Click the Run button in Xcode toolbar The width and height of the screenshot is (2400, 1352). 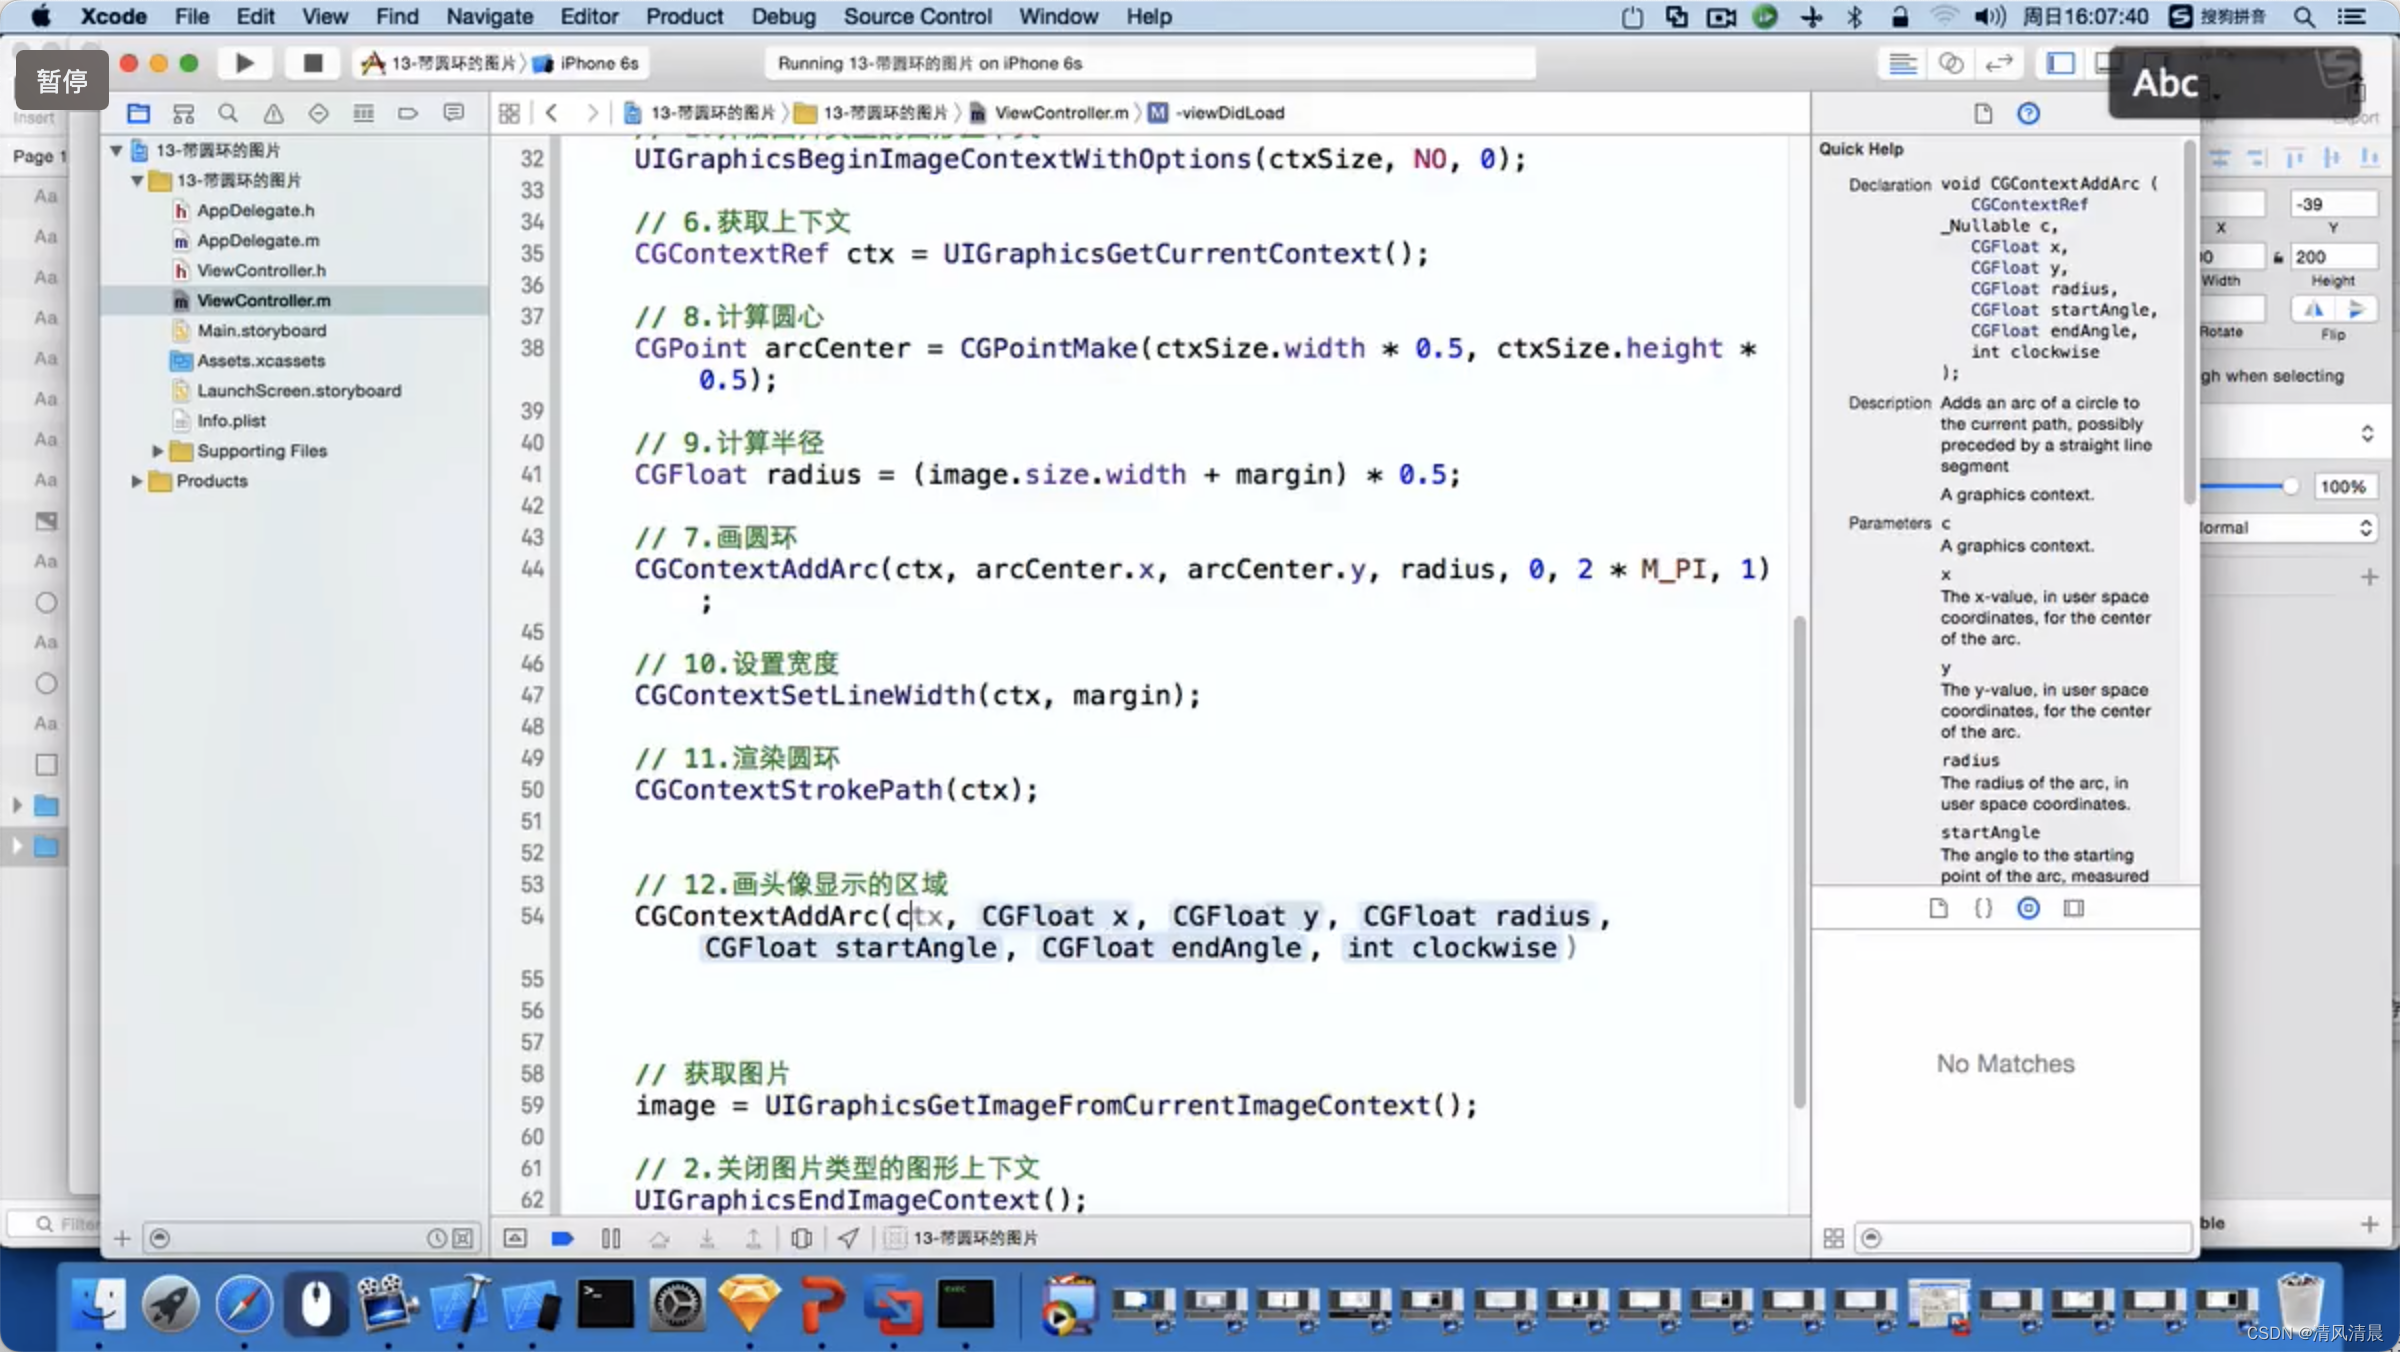244,63
